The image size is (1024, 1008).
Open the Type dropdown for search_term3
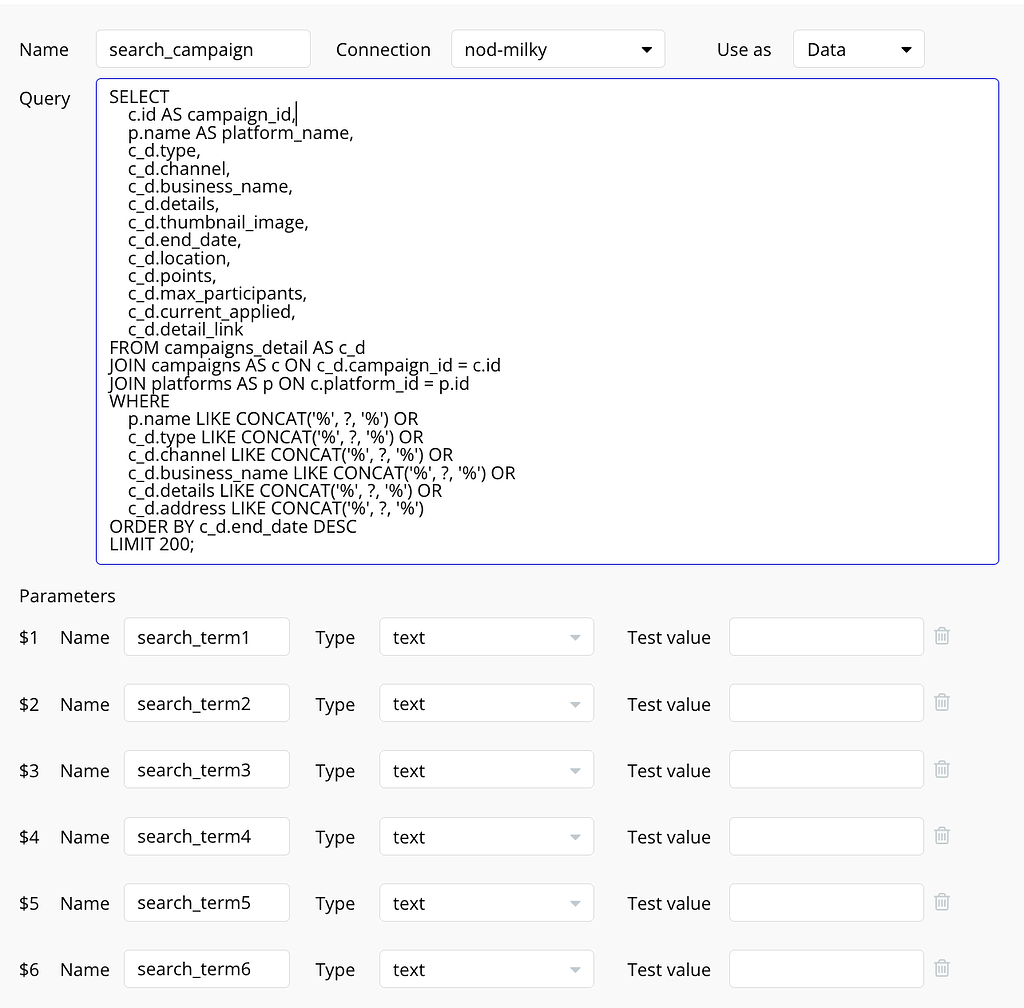point(486,769)
